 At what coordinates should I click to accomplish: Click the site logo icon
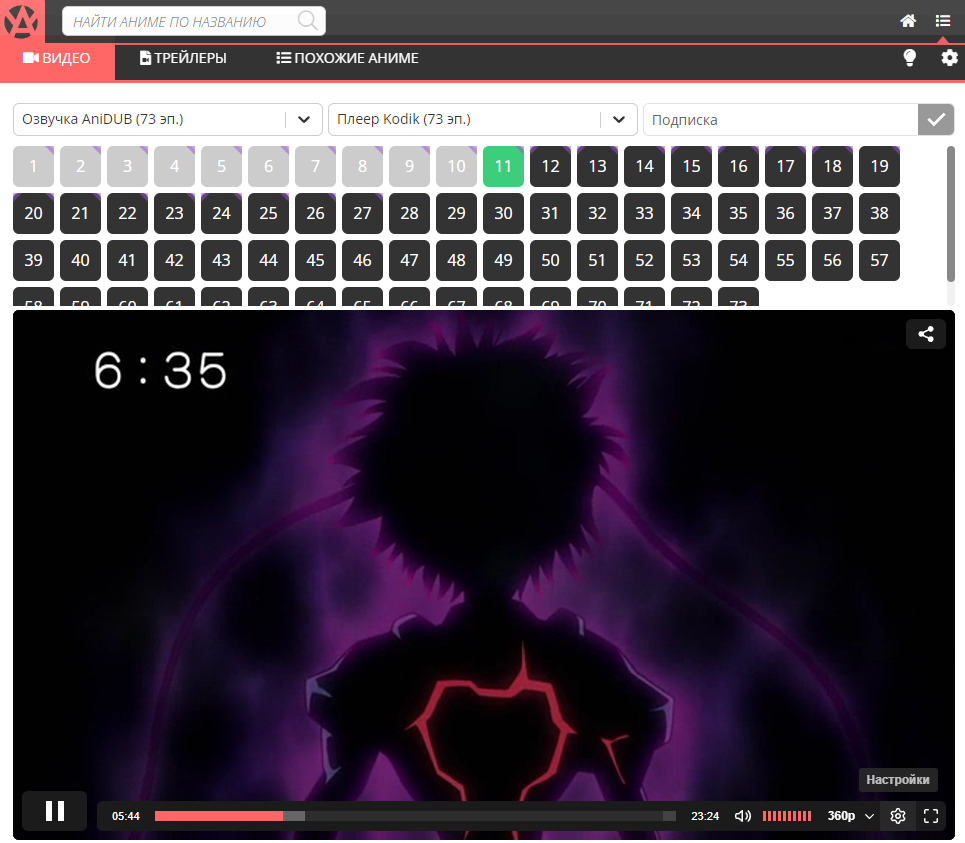[22, 20]
